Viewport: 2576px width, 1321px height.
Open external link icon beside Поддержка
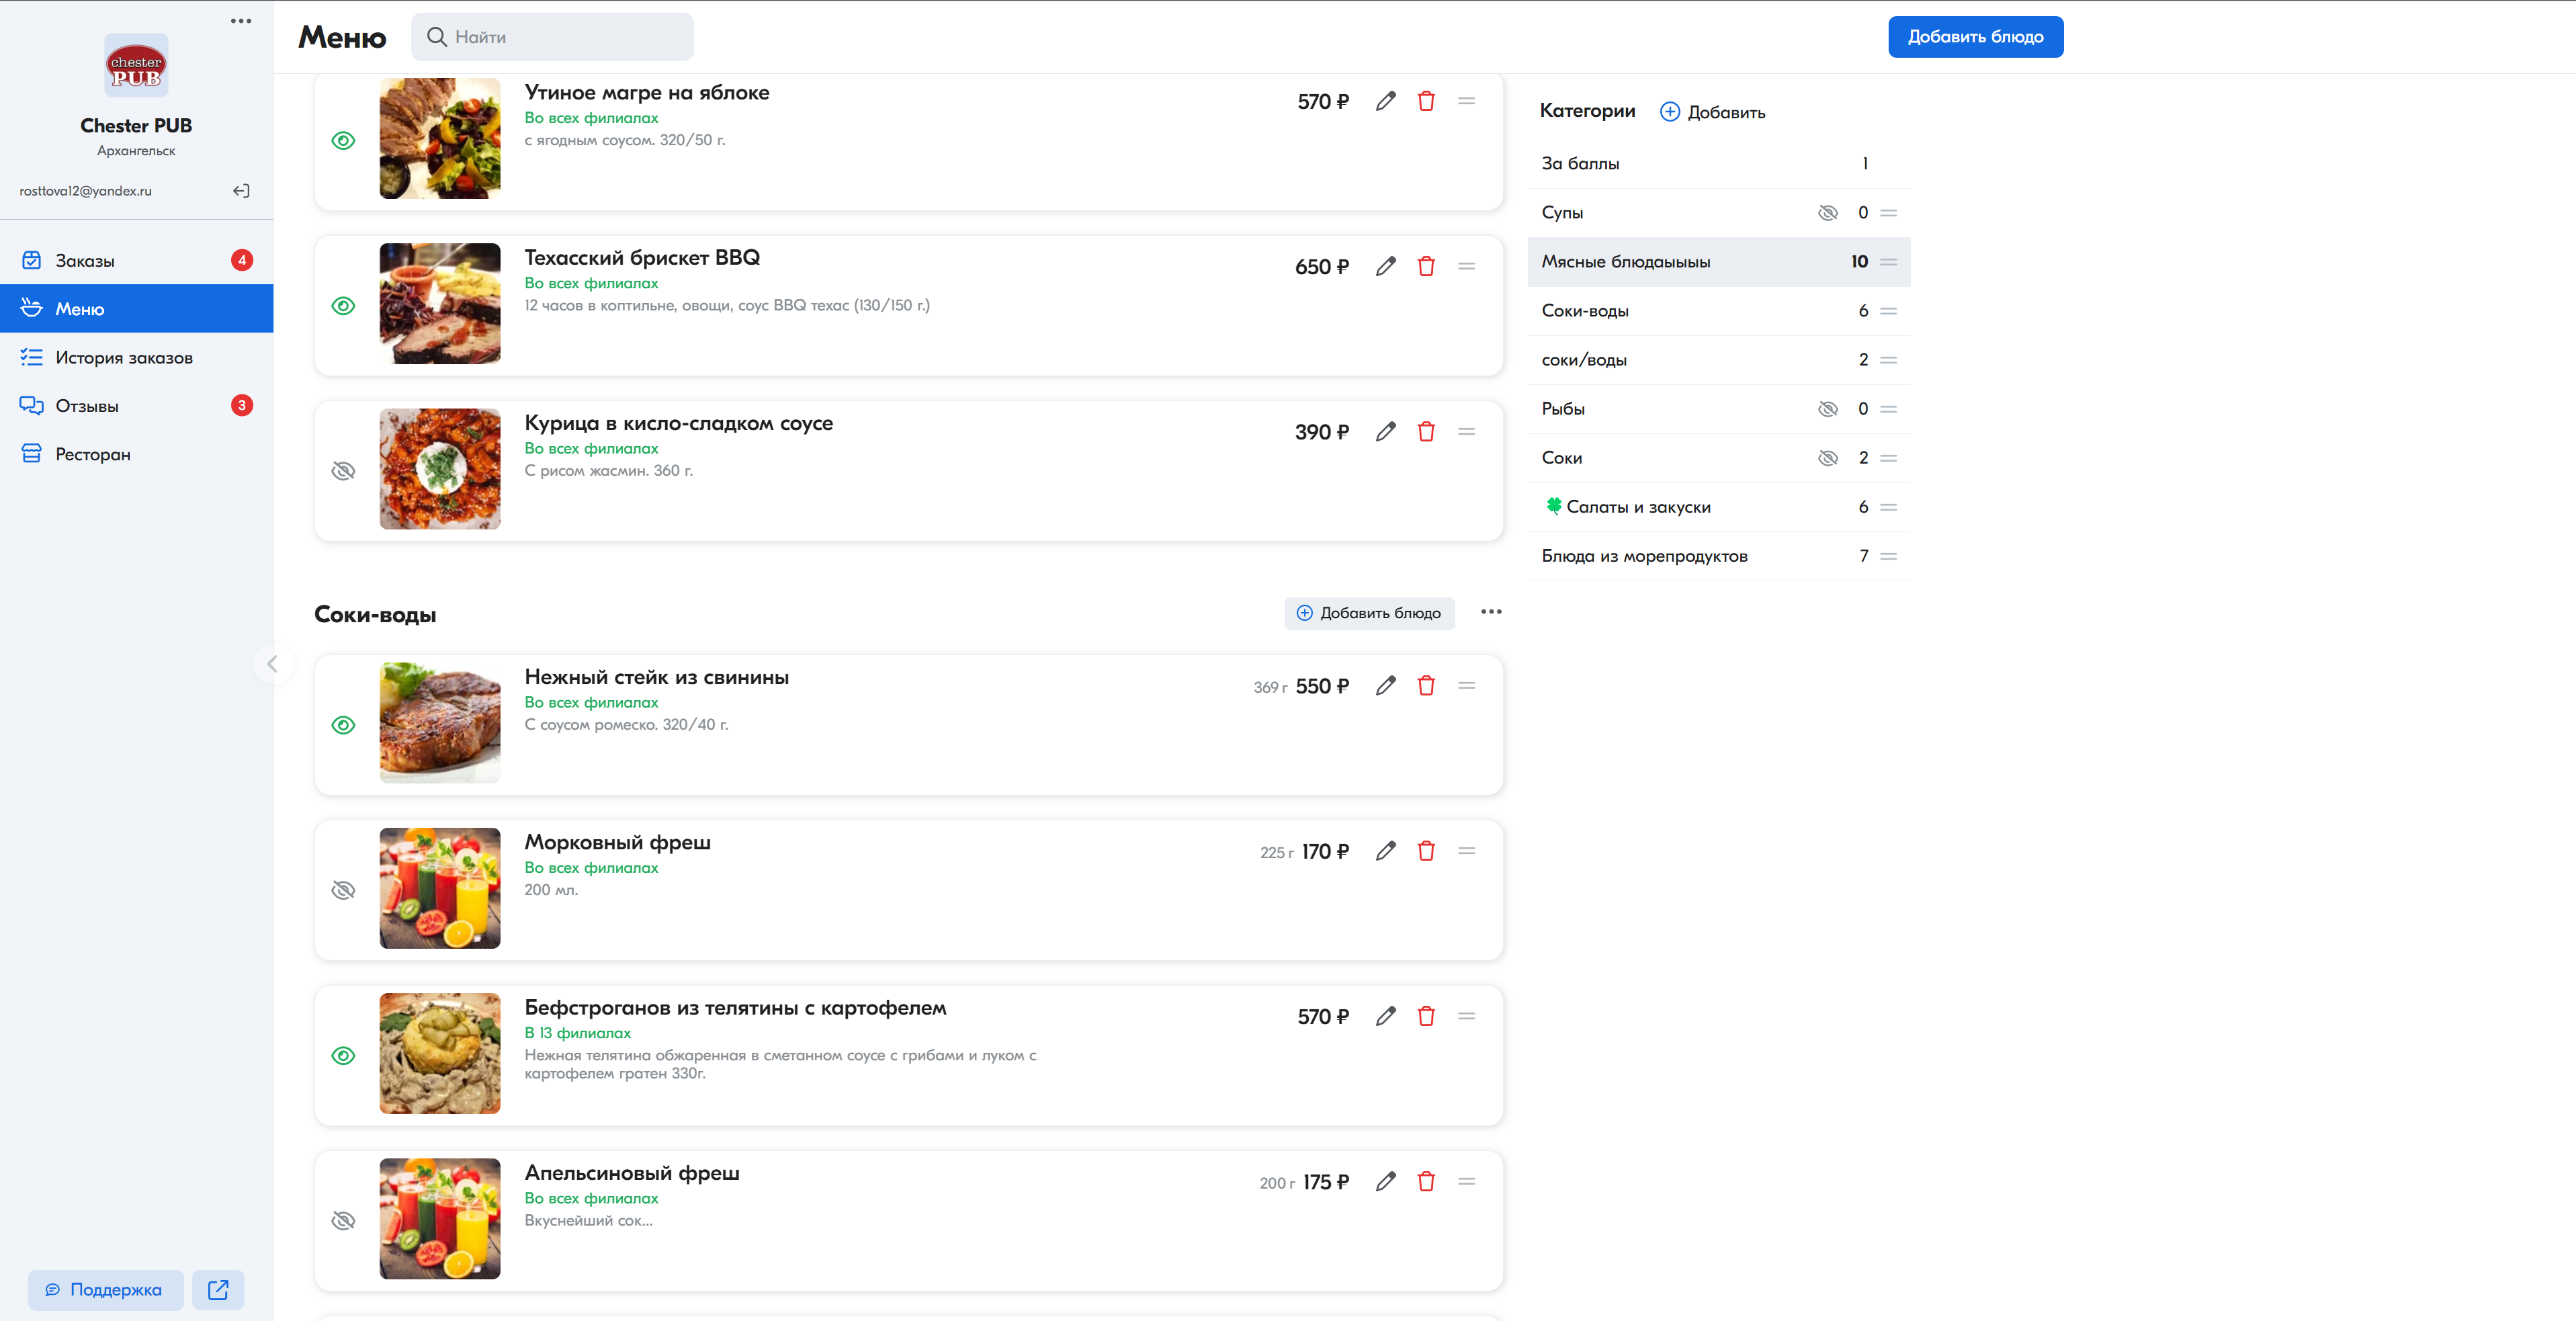click(218, 1289)
